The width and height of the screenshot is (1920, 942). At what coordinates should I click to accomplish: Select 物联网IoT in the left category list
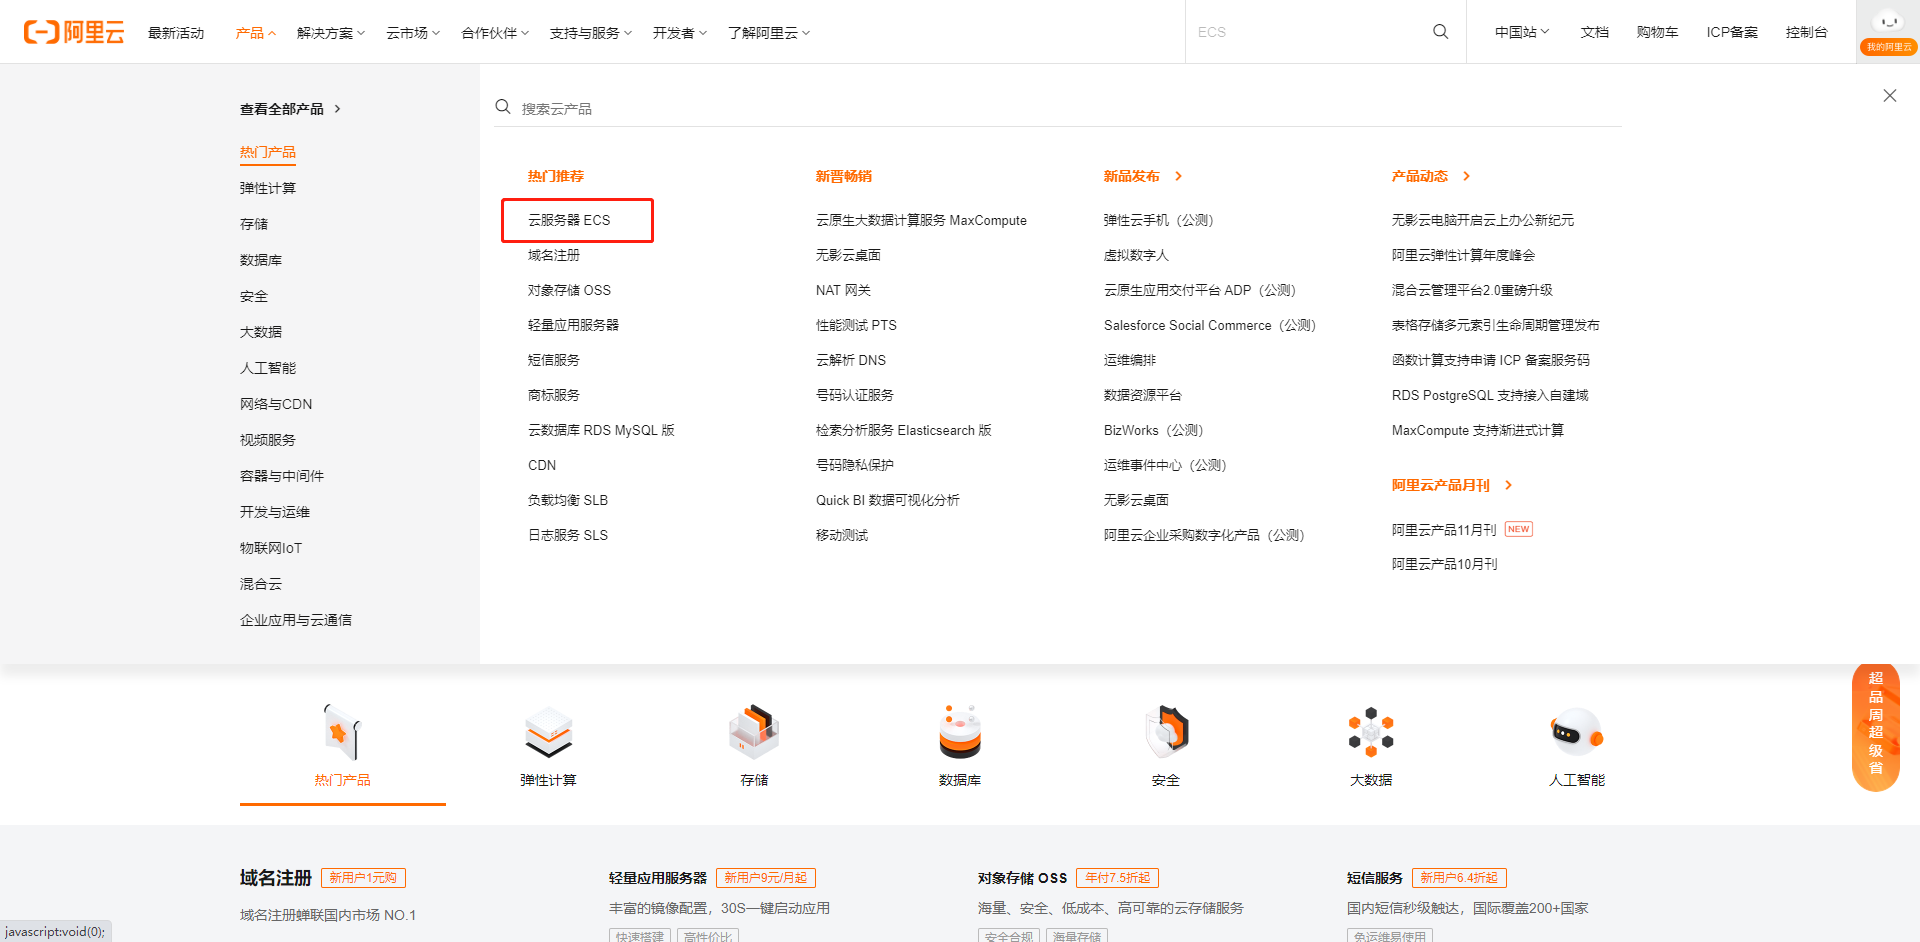(x=271, y=548)
